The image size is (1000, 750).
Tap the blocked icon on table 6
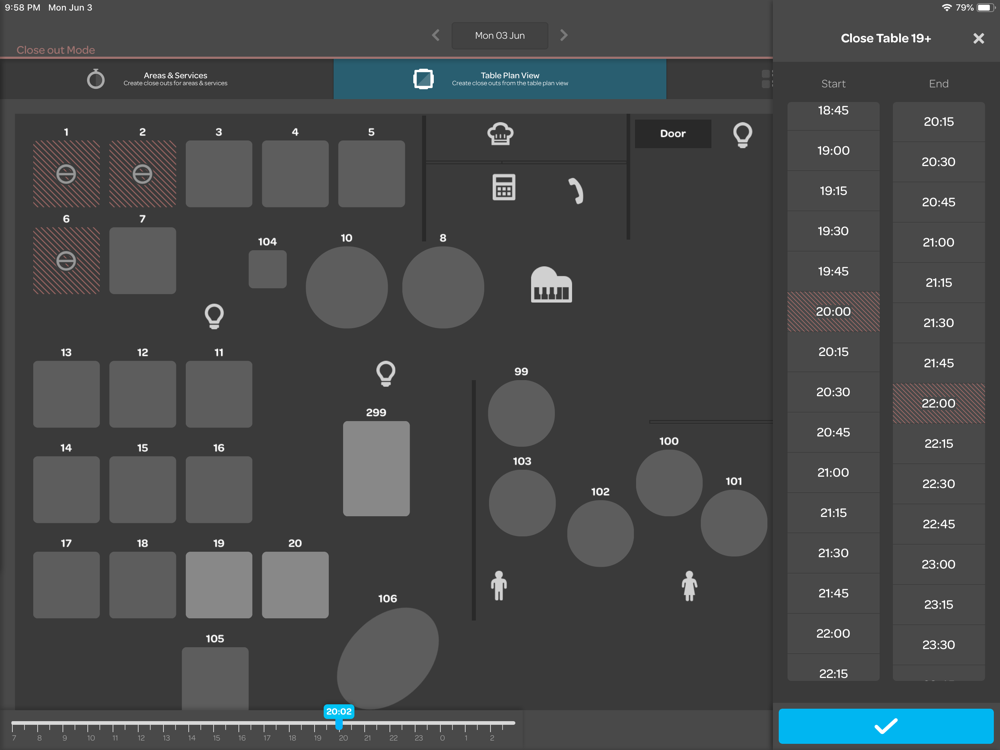pos(66,261)
